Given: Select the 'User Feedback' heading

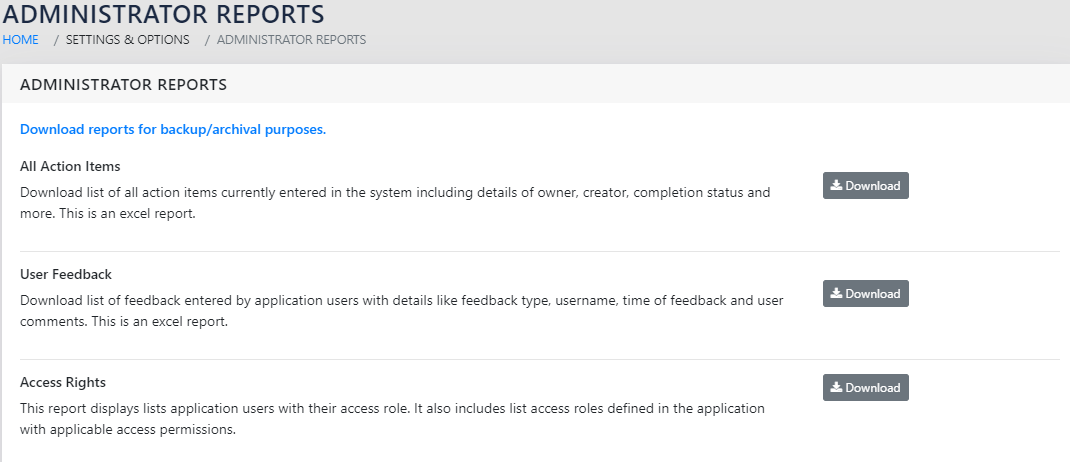Looking at the screenshot, I should coord(66,274).
